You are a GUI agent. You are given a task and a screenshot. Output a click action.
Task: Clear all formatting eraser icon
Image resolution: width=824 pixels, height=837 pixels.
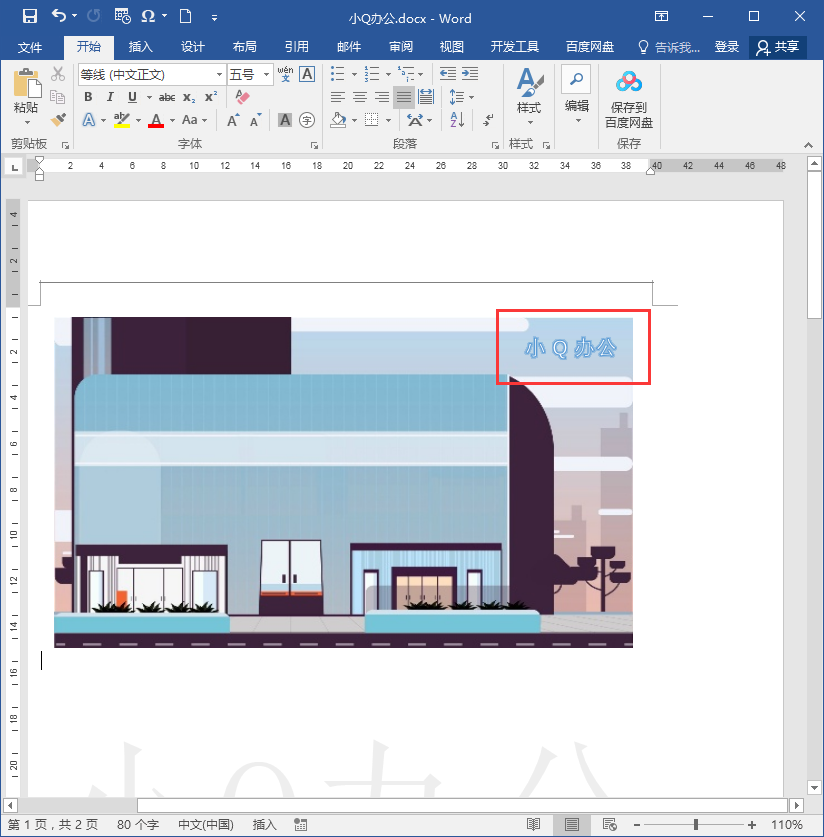(242, 97)
